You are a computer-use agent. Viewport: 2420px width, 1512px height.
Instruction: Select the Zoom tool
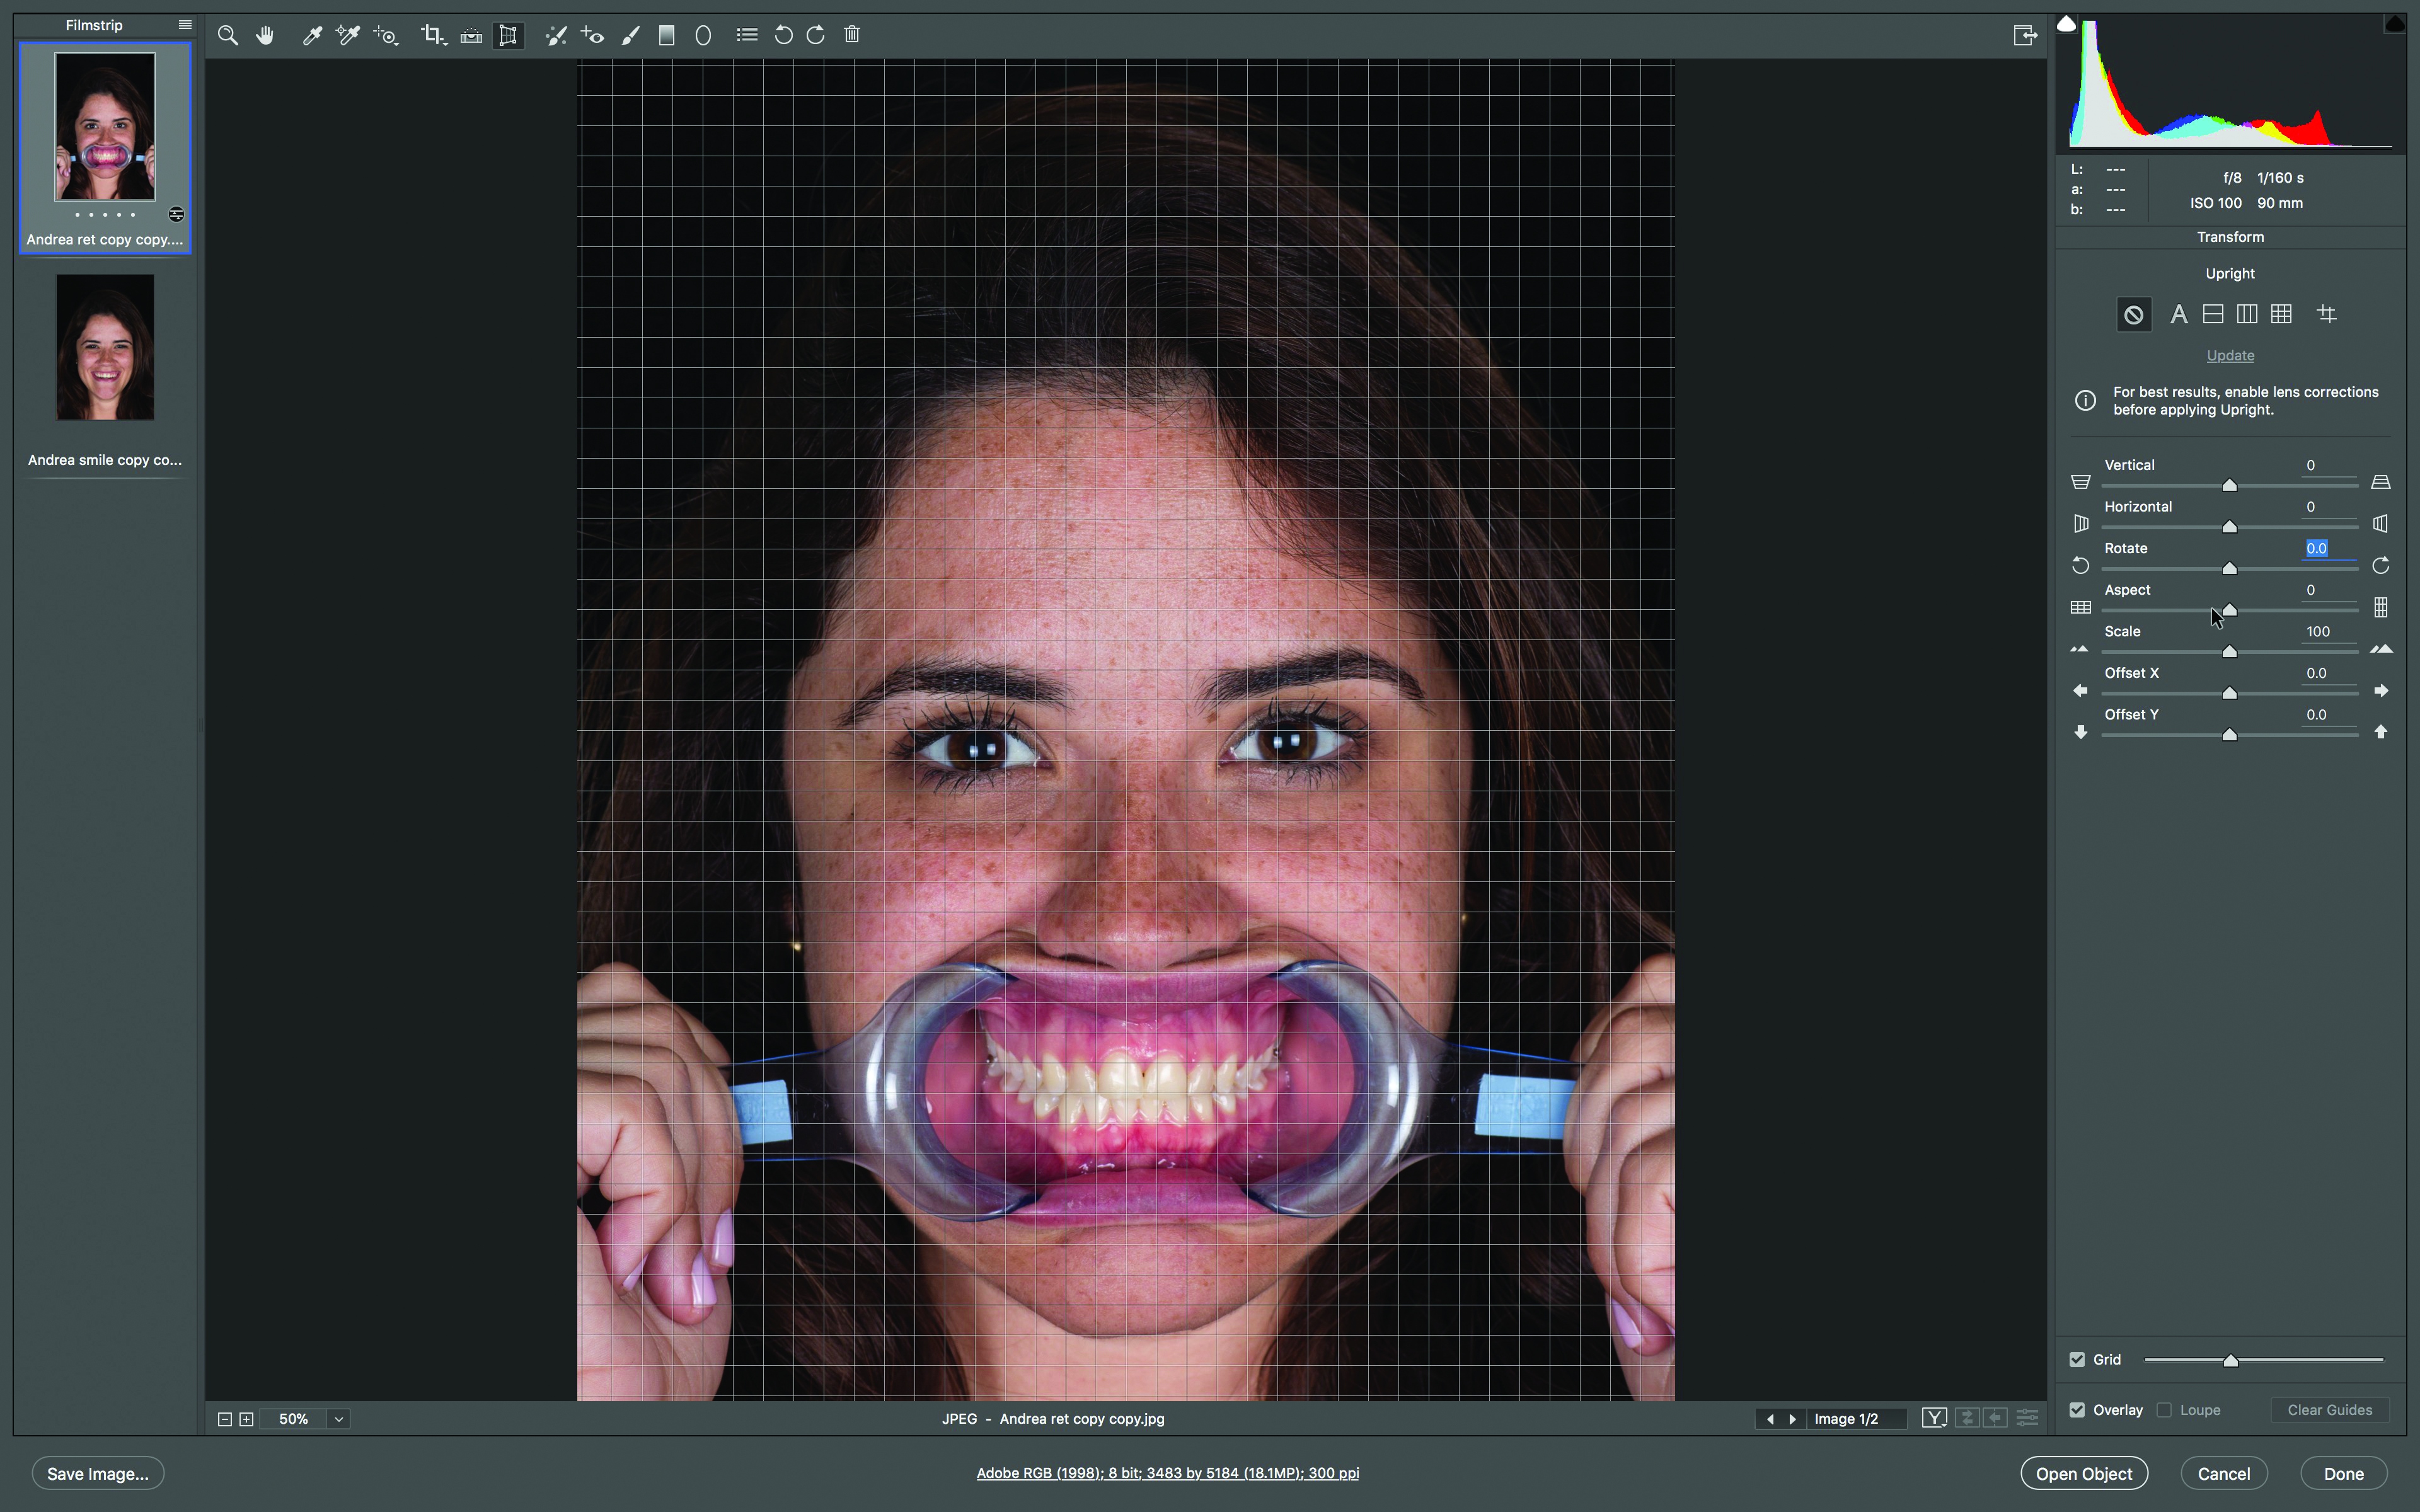point(228,35)
